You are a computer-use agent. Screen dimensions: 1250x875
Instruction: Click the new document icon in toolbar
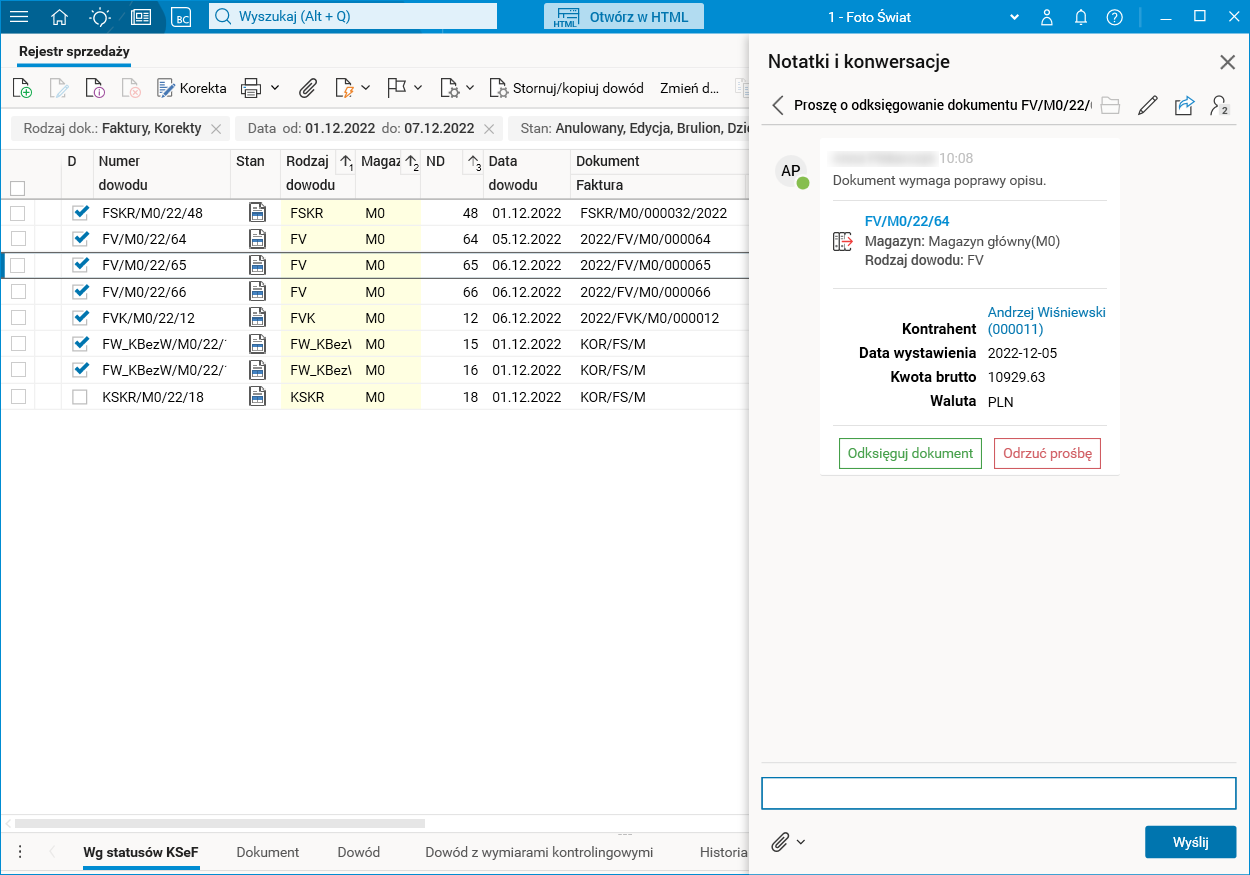tap(22, 88)
